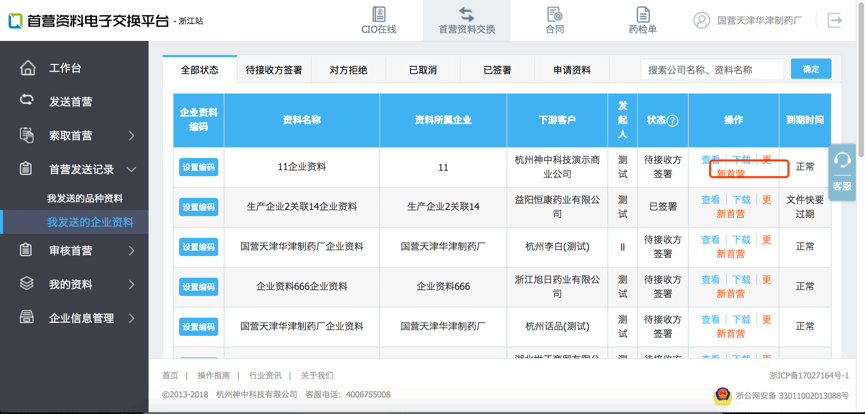The width and height of the screenshot is (865, 414).
Task: Click 浙ICP备17027164号-1 footer text
Action: [809, 375]
